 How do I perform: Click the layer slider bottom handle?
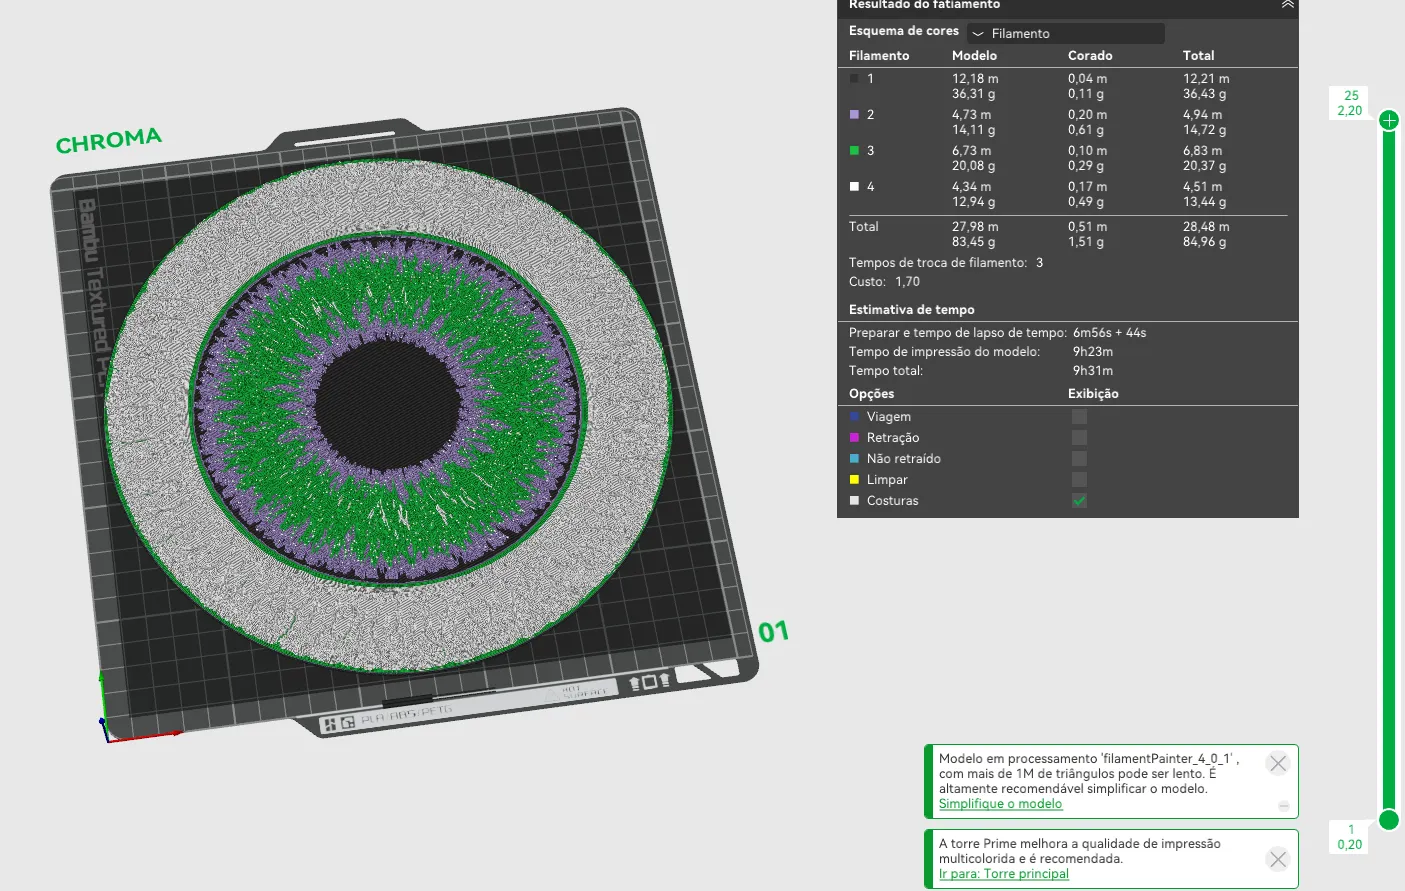(1389, 820)
